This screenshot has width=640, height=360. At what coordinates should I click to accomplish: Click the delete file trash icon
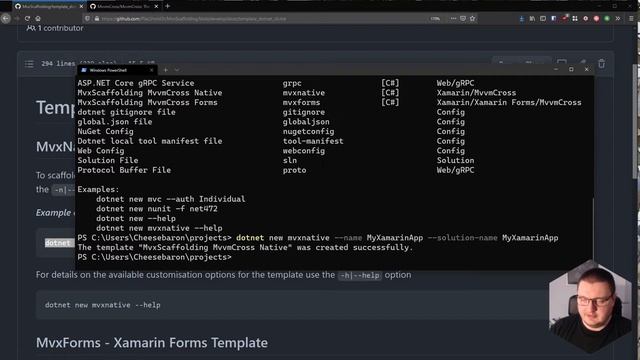pyautogui.click(x=602, y=64)
